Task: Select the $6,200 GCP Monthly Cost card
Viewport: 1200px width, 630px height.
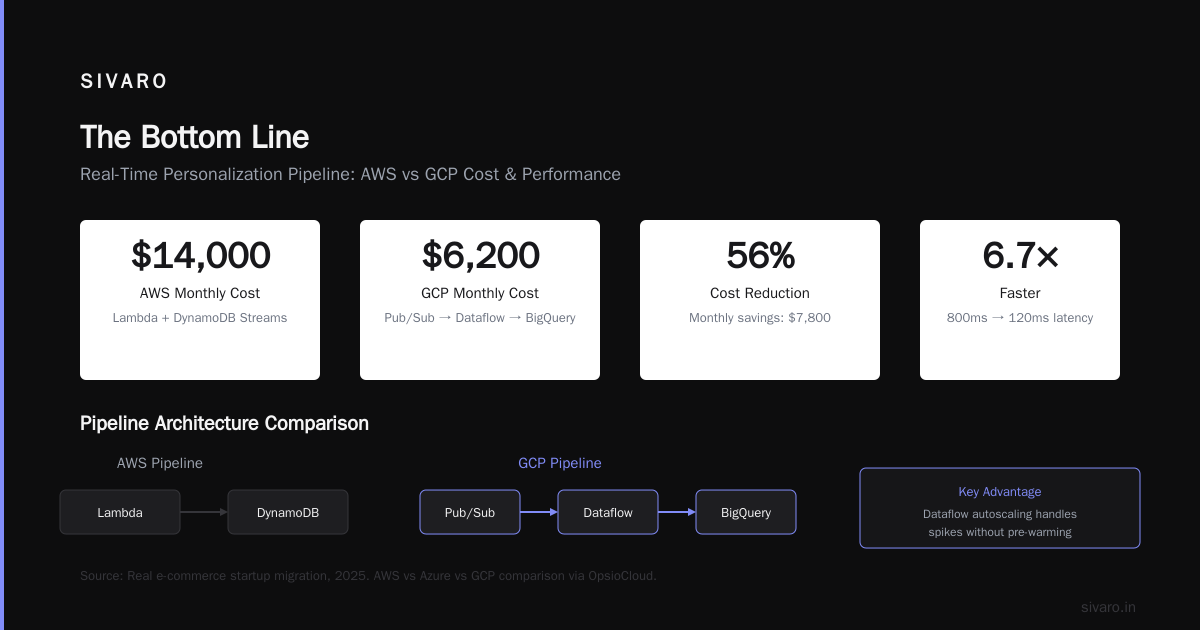Action: 480,300
